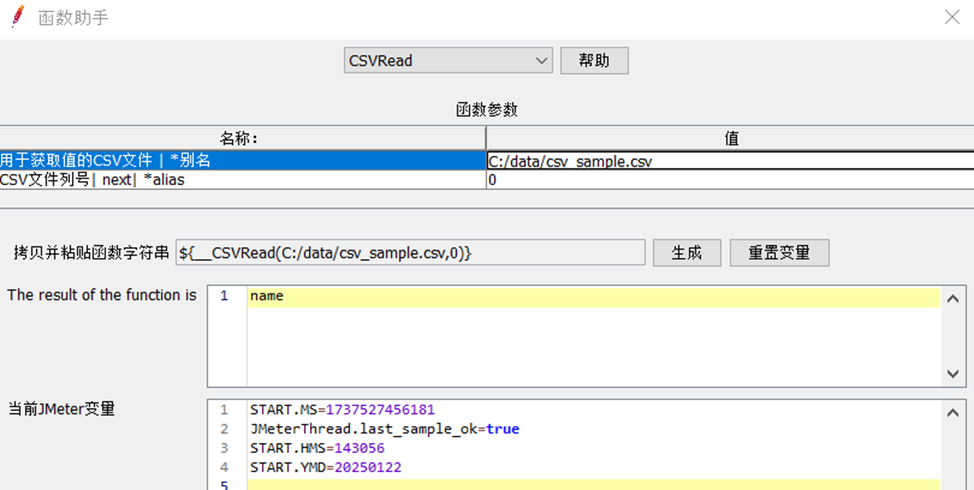Click the 值 column header
Screen dimensions: 974x490
tap(730, 138)
